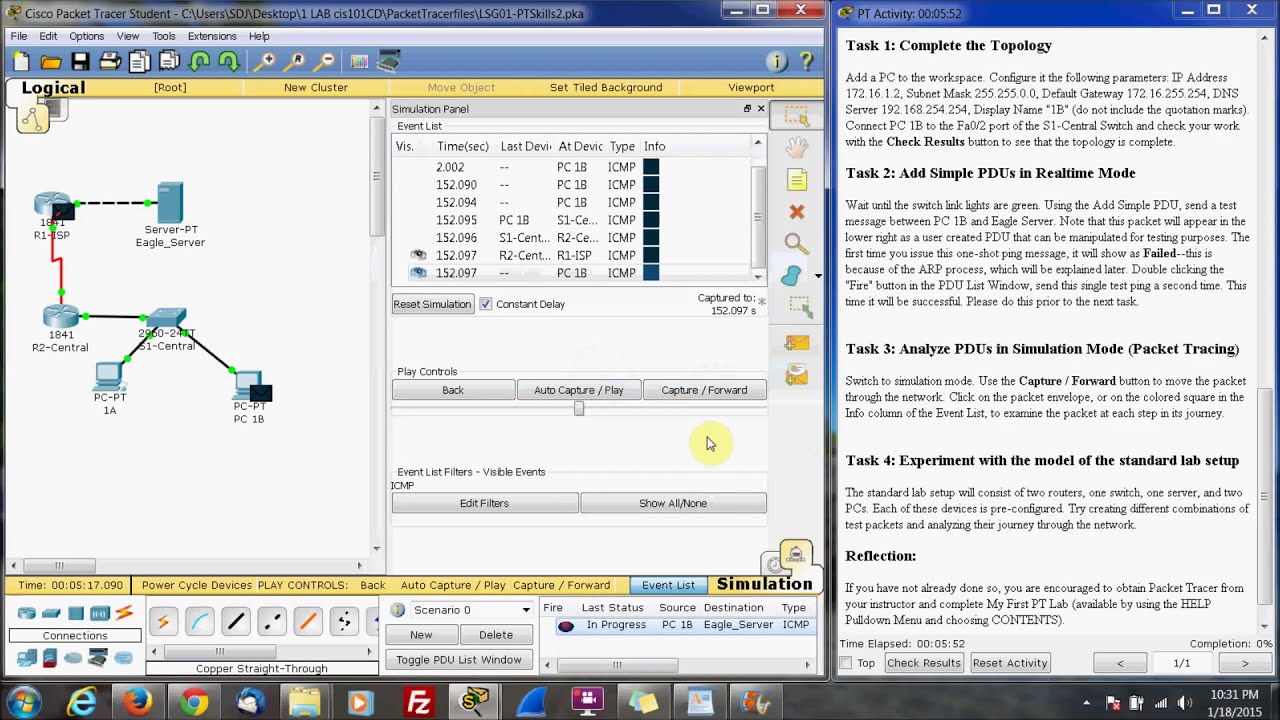Open the File menu

click(19, 36)
